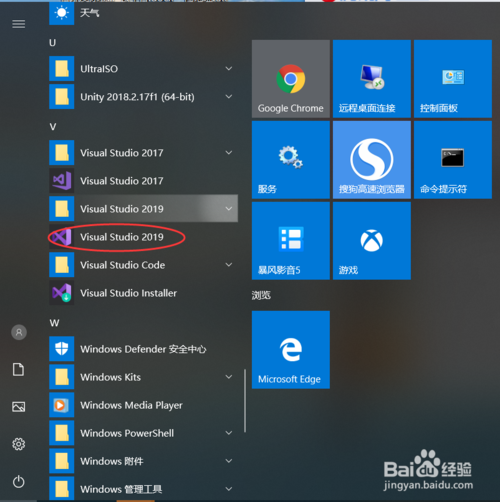The image size is (500, 502).
Task: Click the Windows 附件 folder icon
Action: point(62,461)
